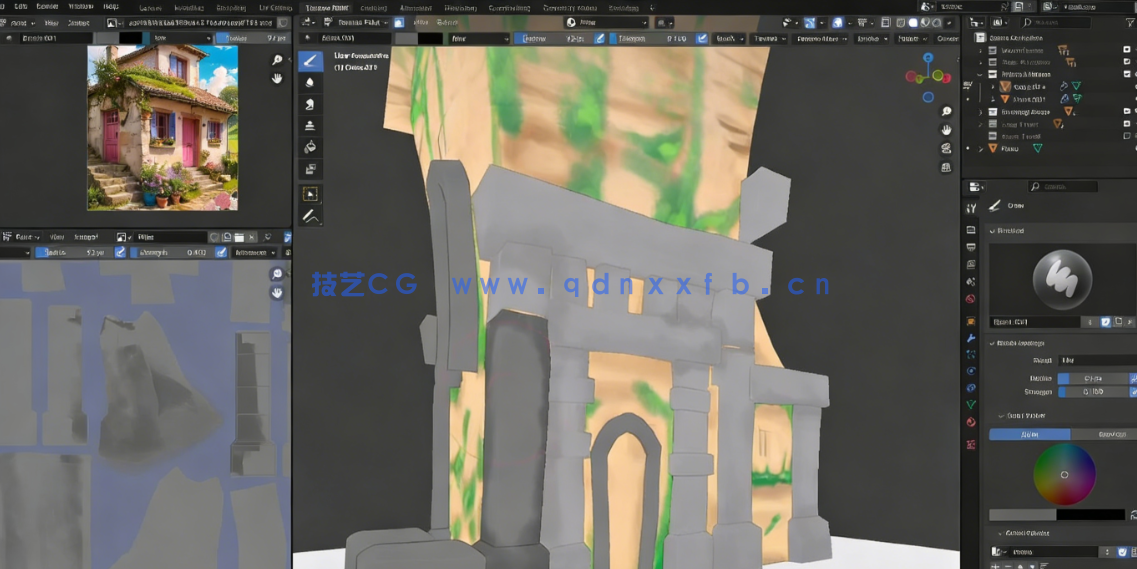Click the color wheel in Properties
The width and height of the screenshot is (1137, 569).
tap(1064, 475)
